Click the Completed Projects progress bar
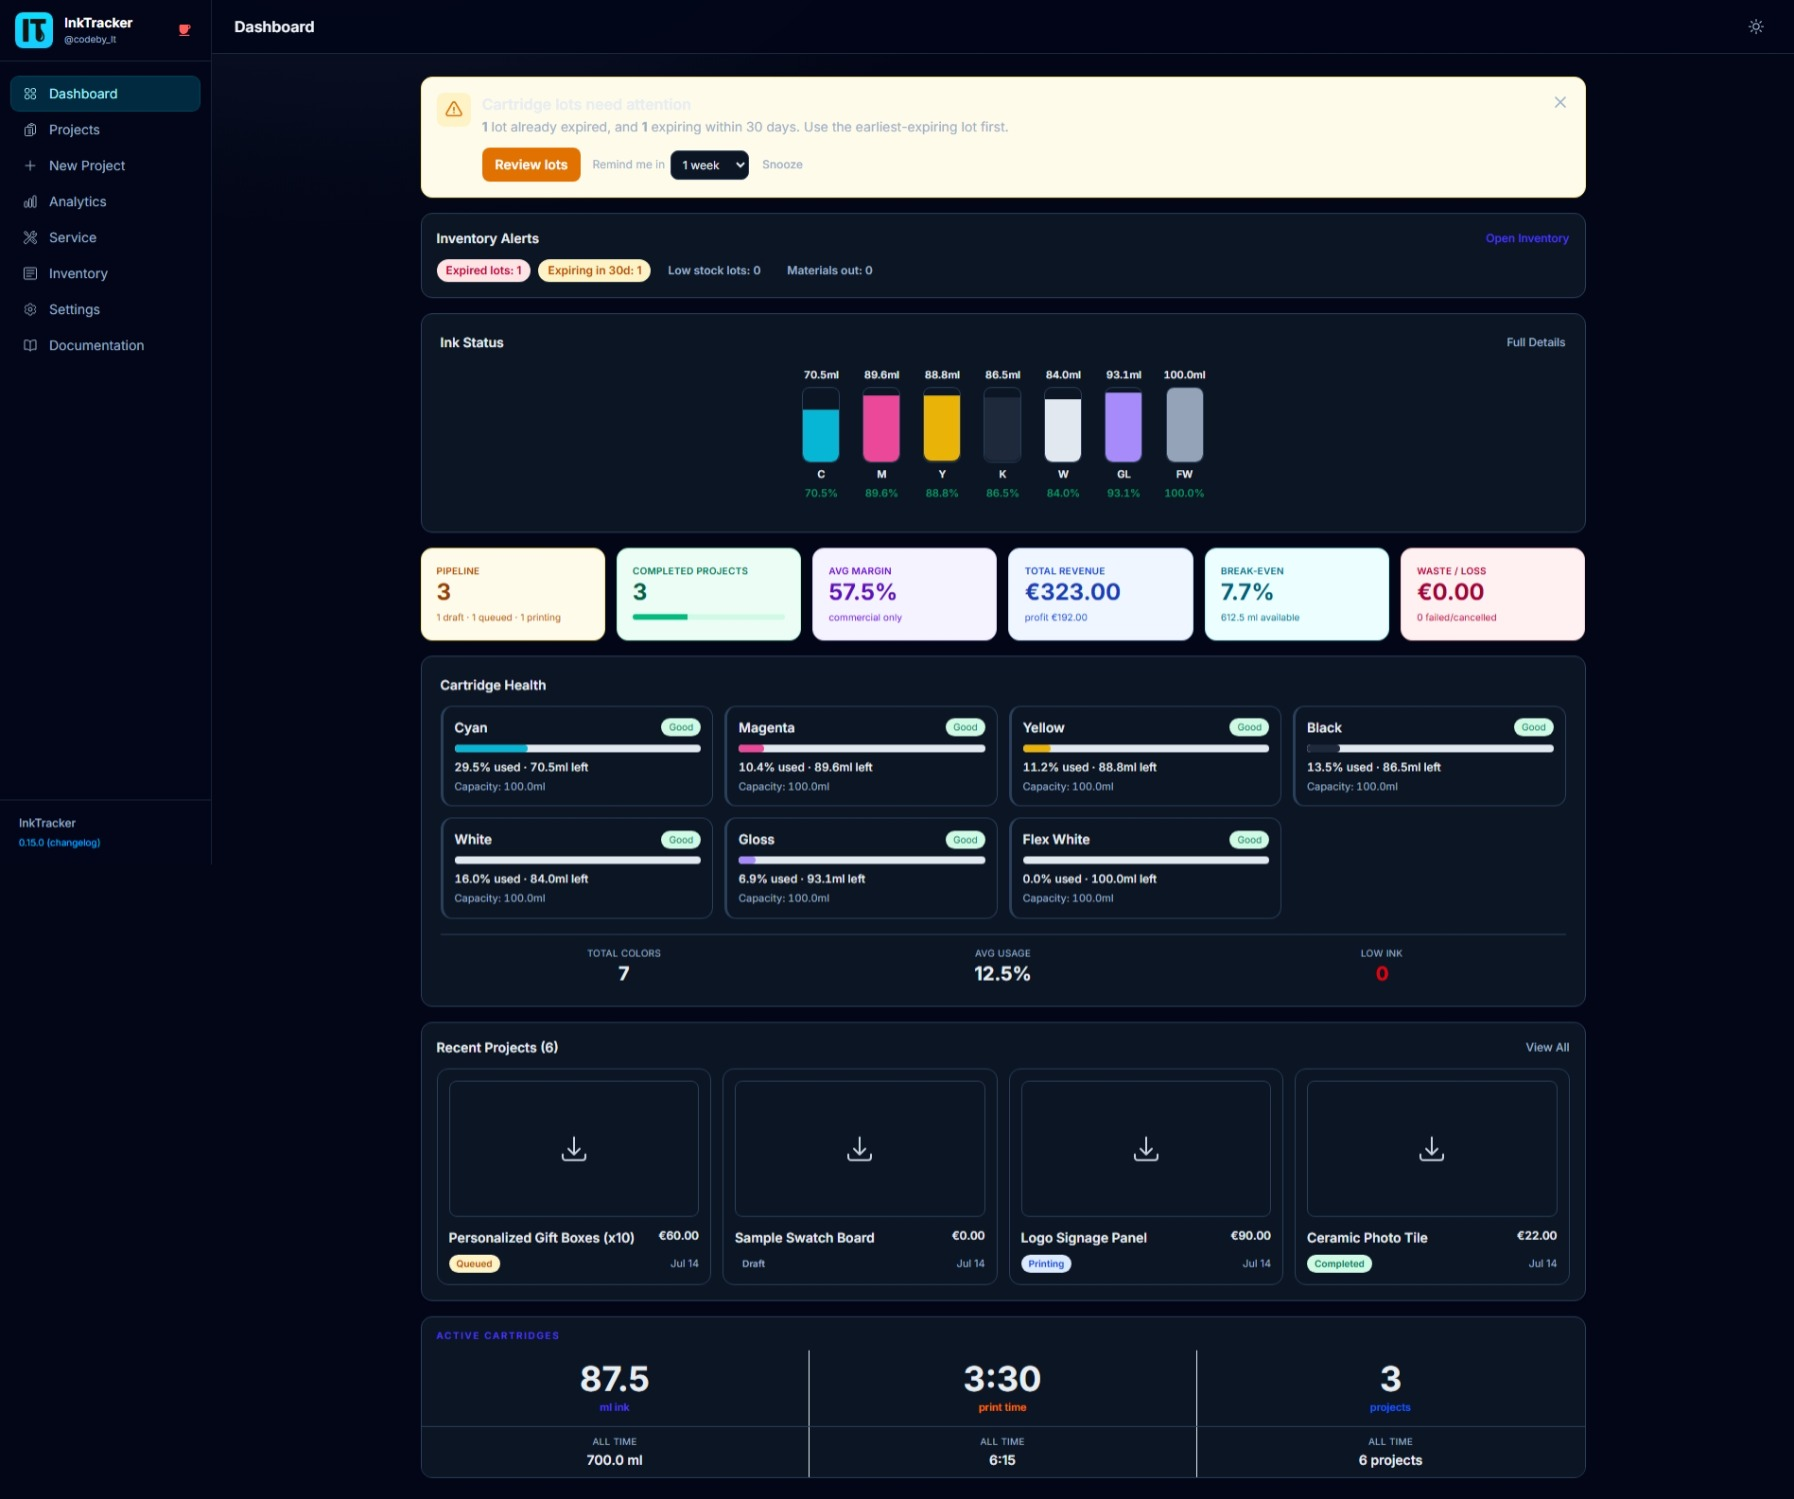Screen dimensions: 1794x1499 pyautogui.click(x=708, y=617)
